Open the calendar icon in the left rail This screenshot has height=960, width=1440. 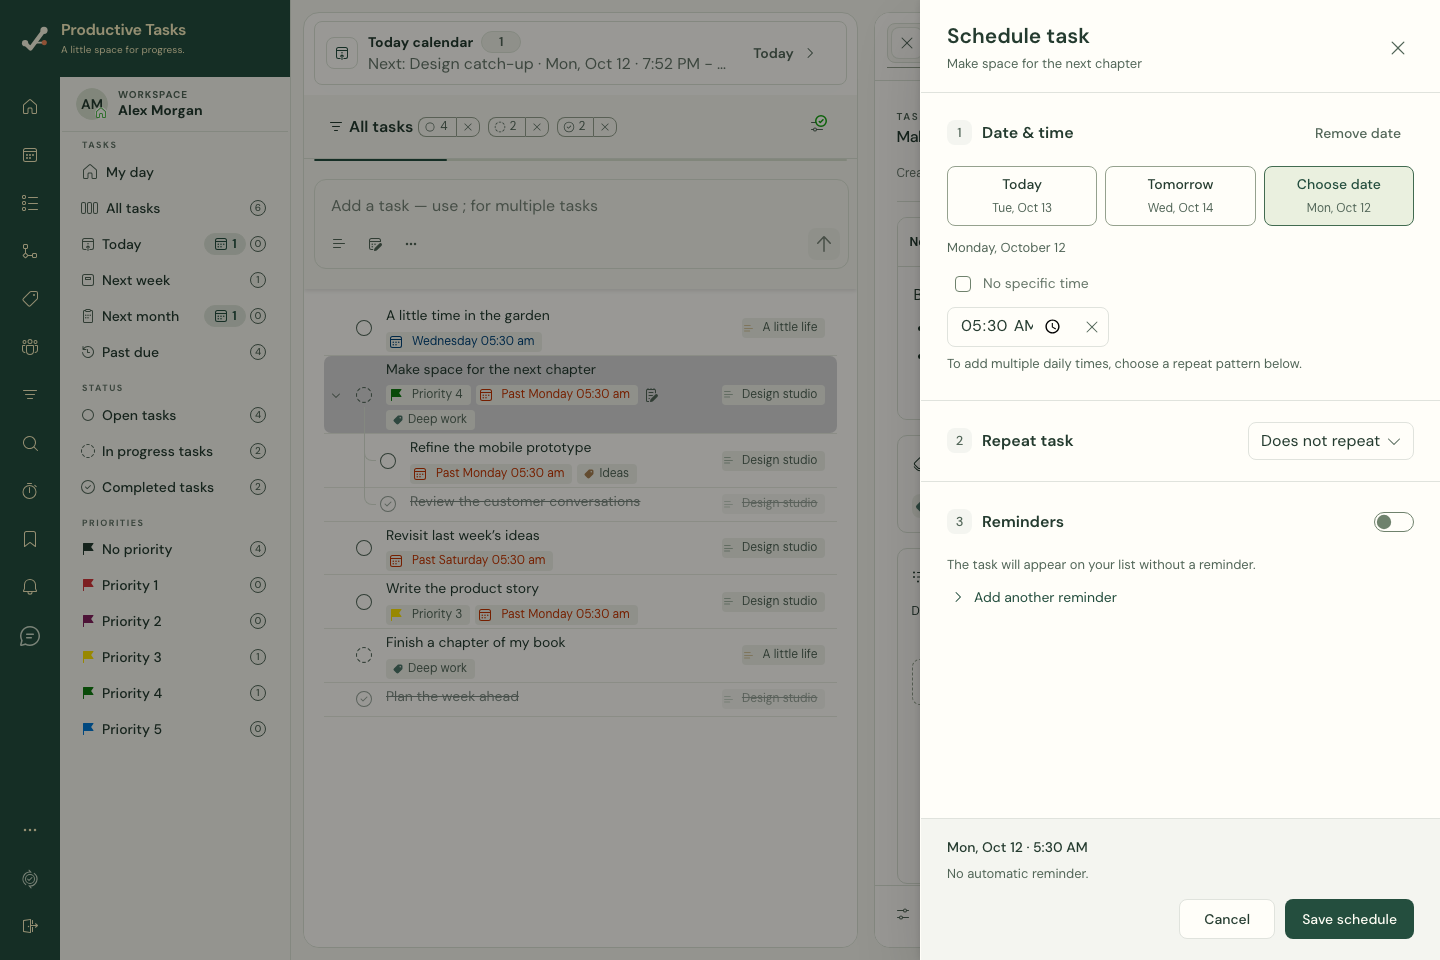click(30, 155)
